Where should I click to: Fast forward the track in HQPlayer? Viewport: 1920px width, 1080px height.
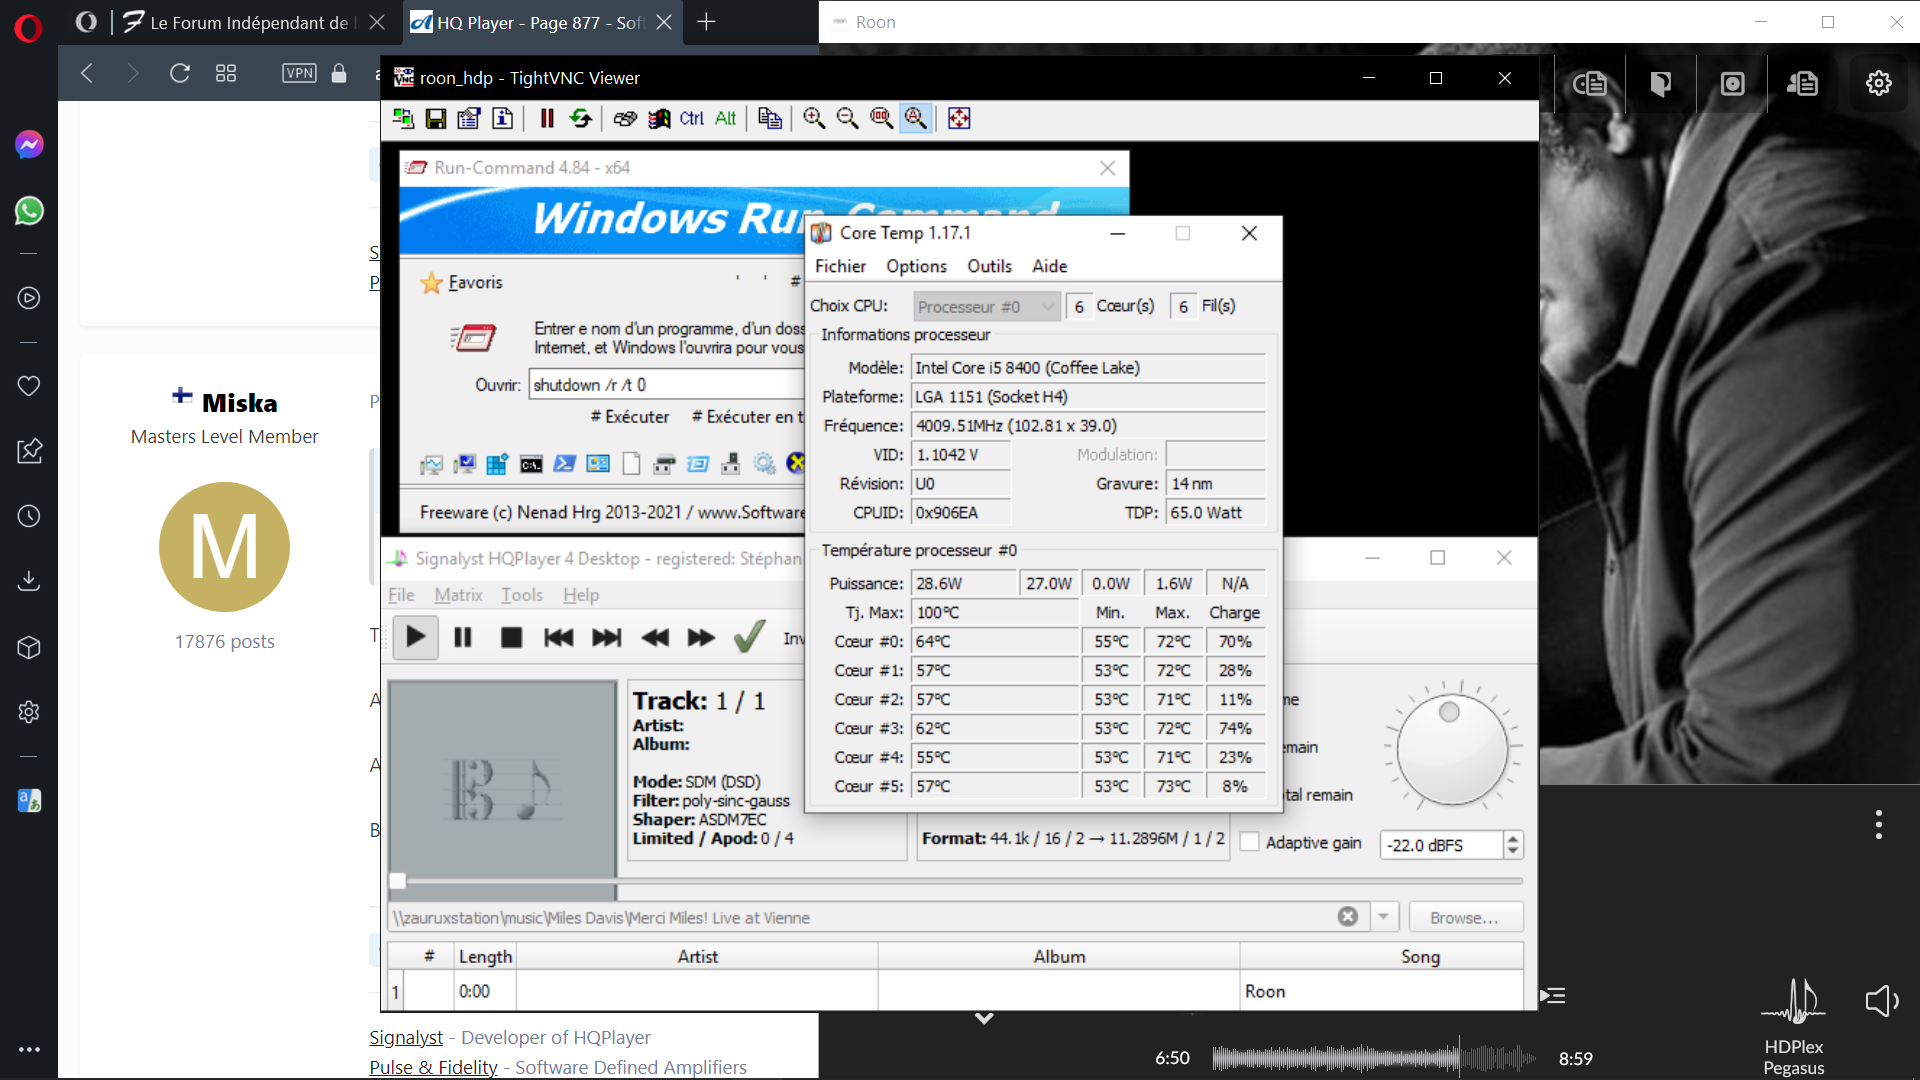[701, 637]
